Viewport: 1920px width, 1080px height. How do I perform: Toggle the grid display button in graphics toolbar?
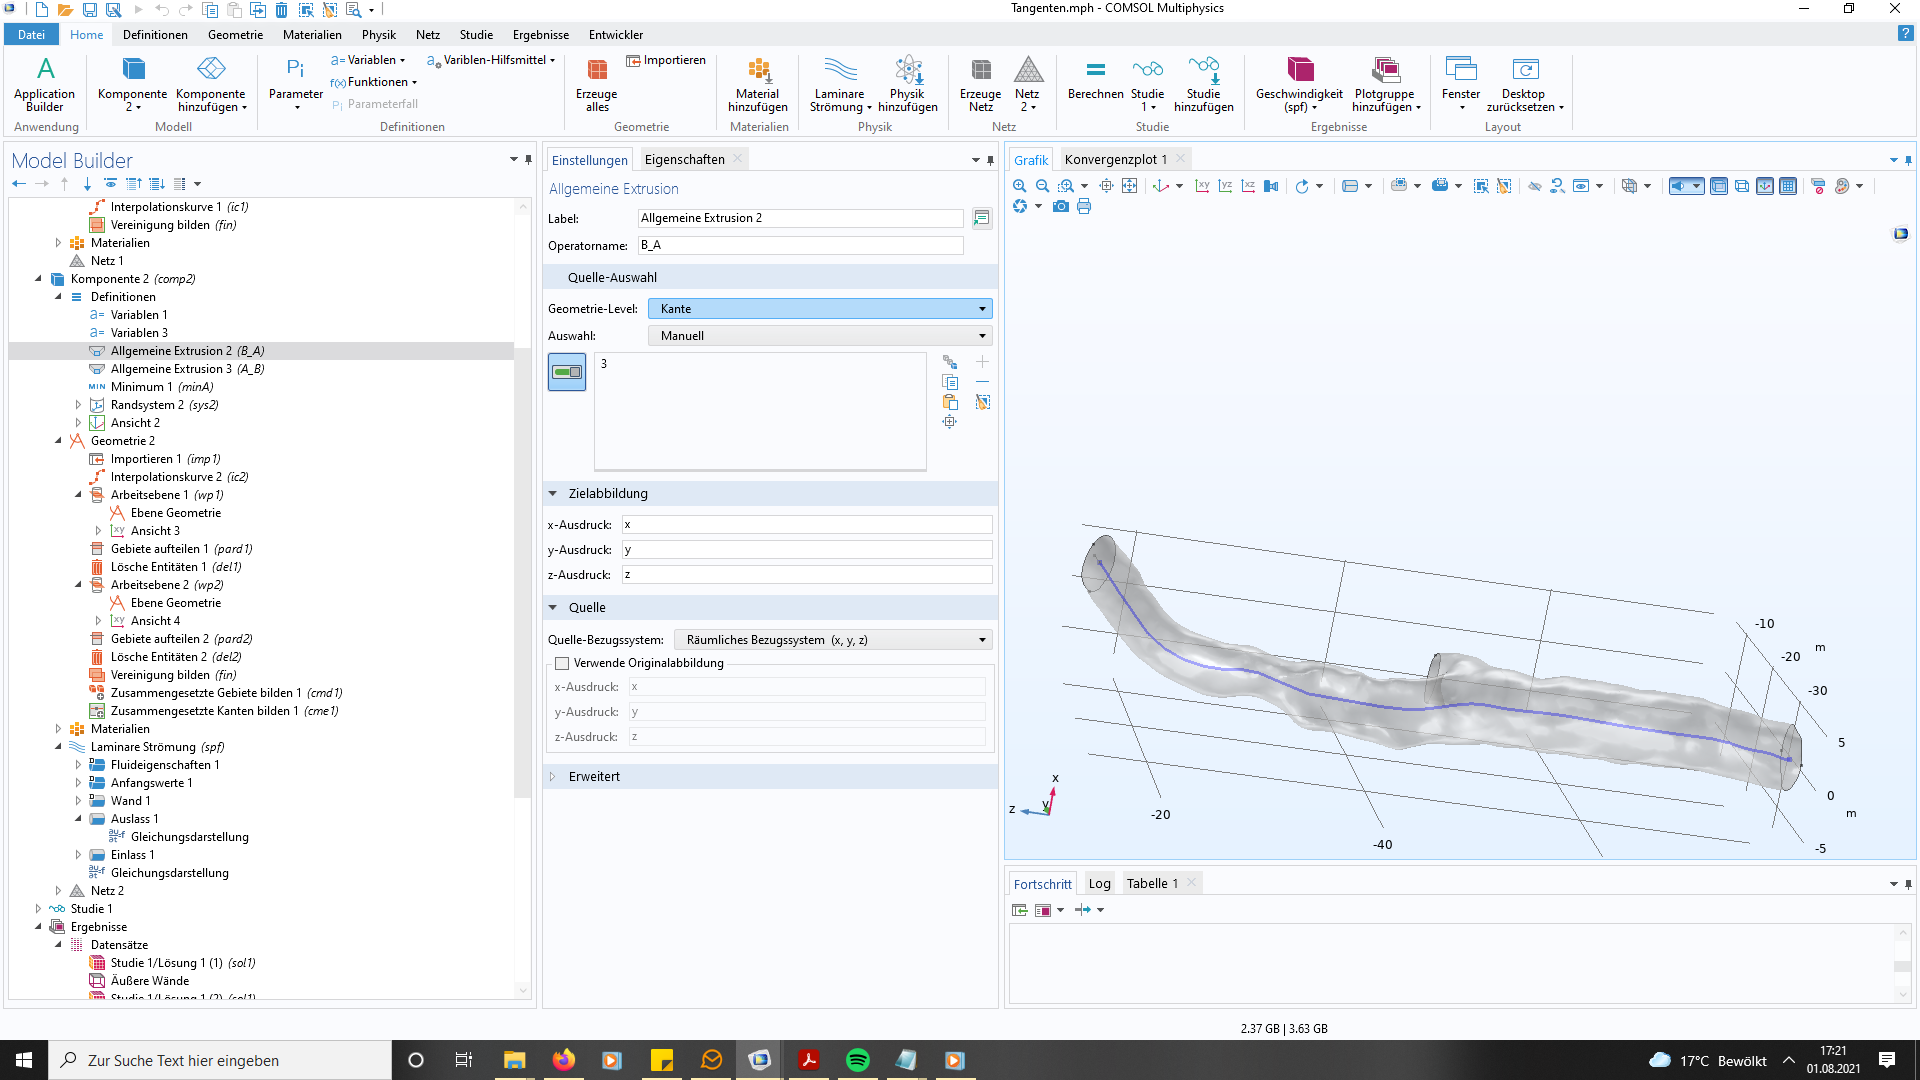point(1788,186)
